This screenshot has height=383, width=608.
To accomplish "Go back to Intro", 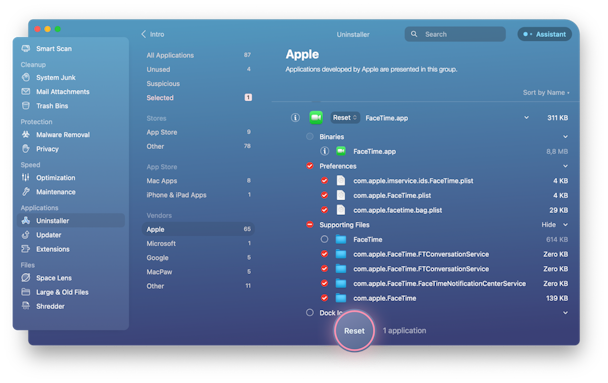I will tap(153, 34).
